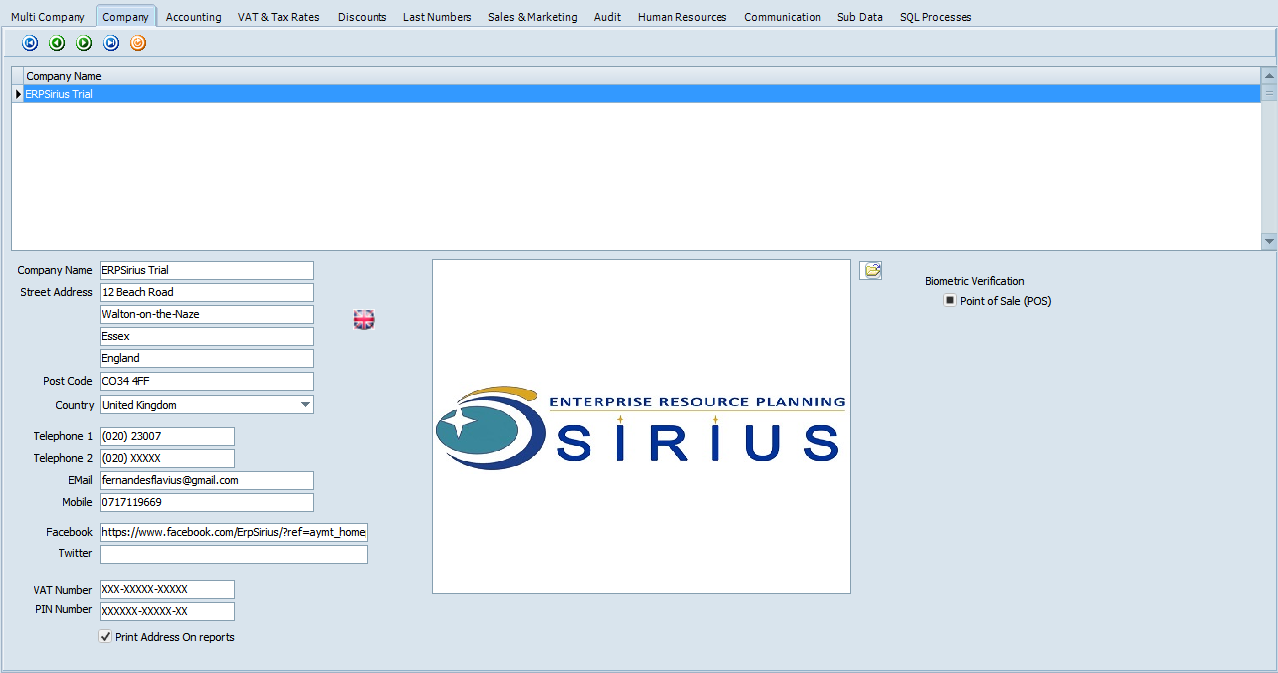Screen dimensions: 1278x673
Task: Click the England address field
Action: tap(207, 358)
